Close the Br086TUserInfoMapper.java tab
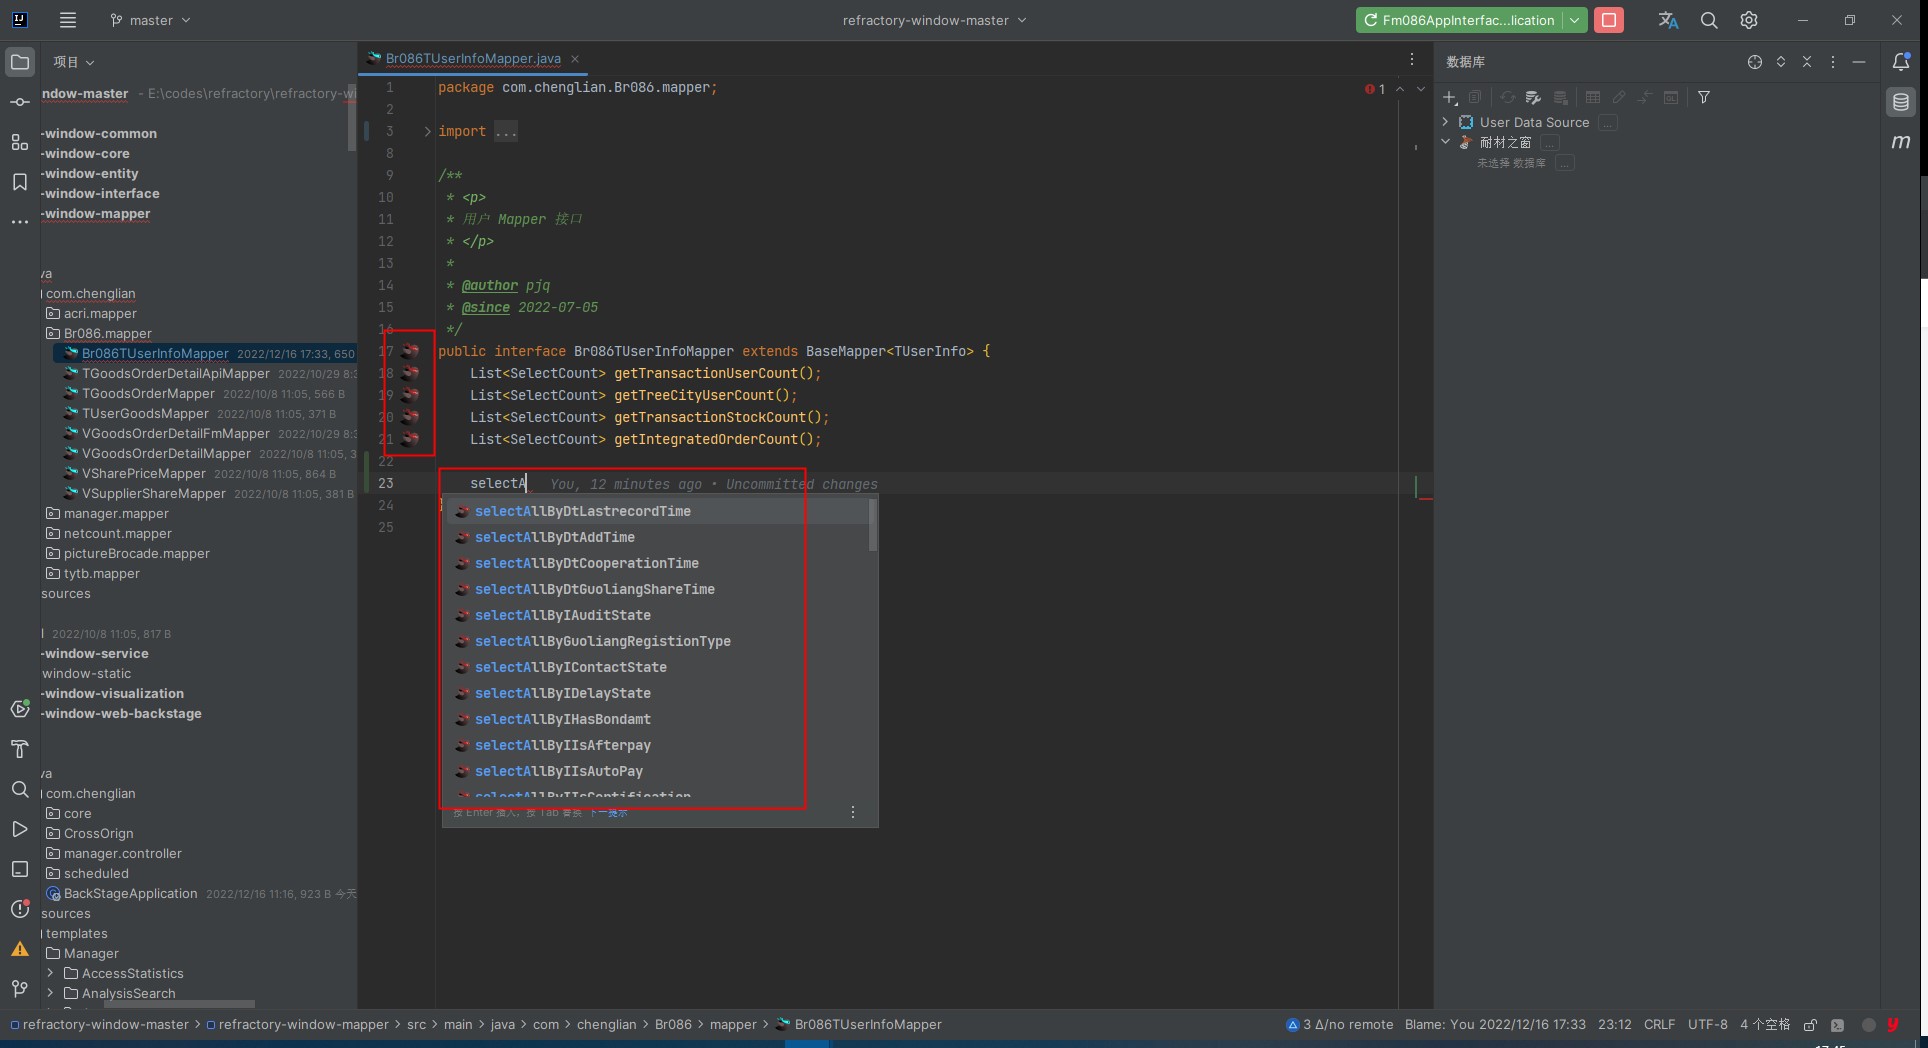Image resolution: width=1928 pixels, height=1048 pixels. 575,59
